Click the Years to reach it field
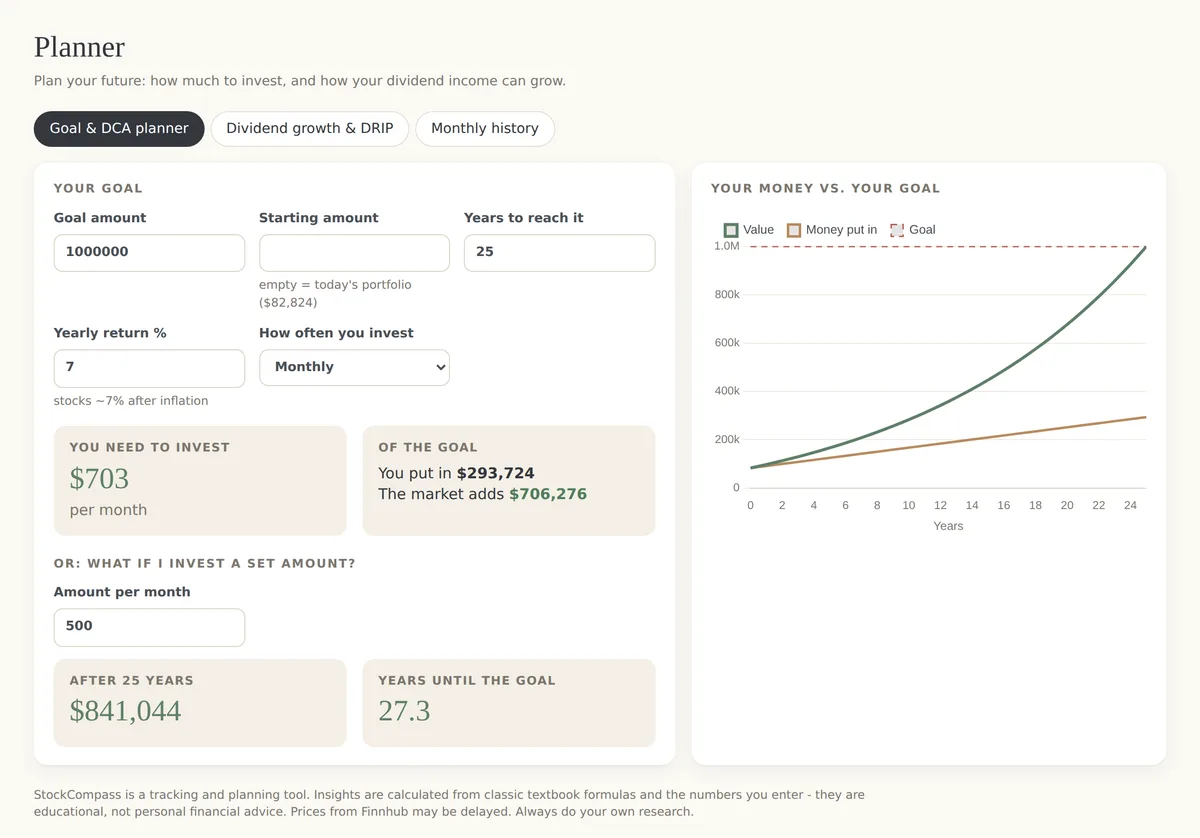Screen dimensions: 1200x838 (x=559, y=253)
